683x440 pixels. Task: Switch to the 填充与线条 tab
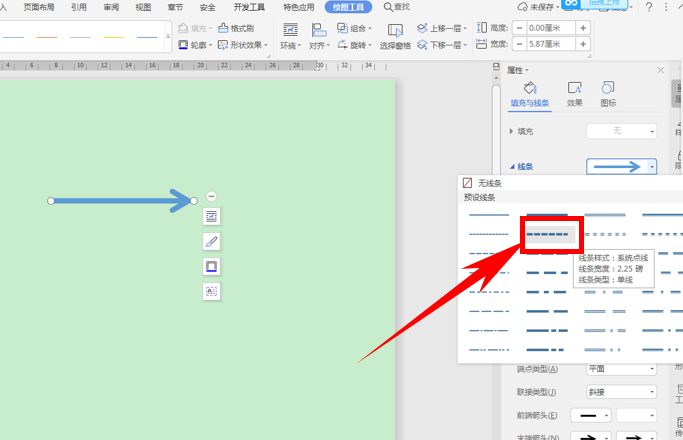(530, 94)
